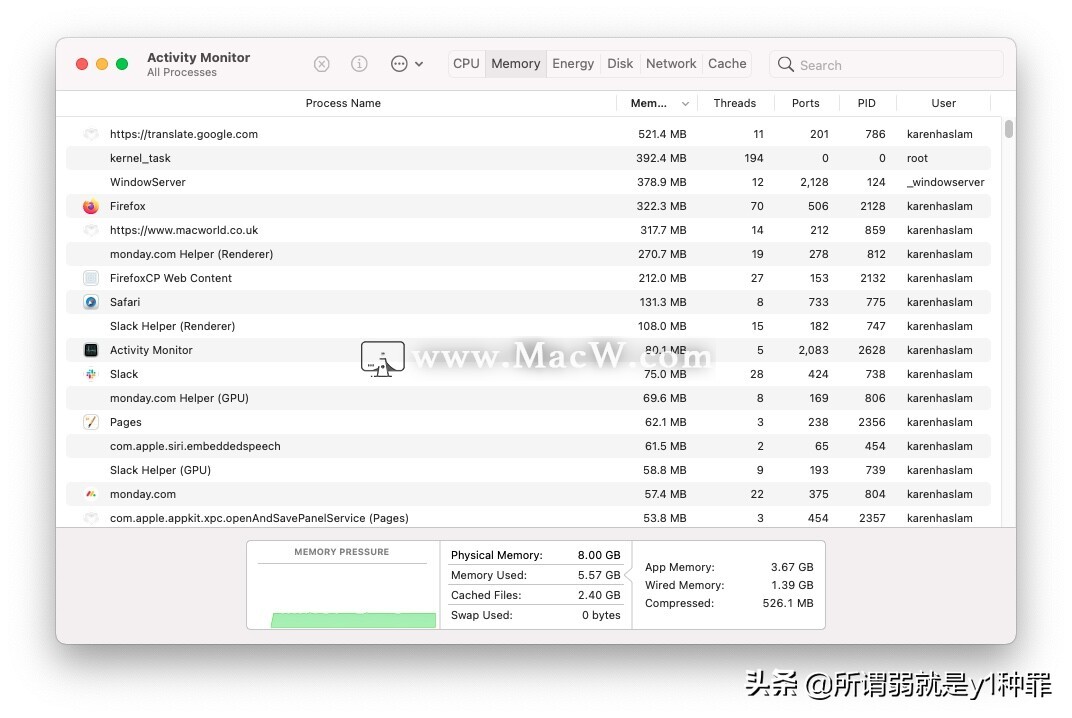Click the process list vertical scrollbar
The height and width of the screenshot is (718, 1072).
(1008, 129)
